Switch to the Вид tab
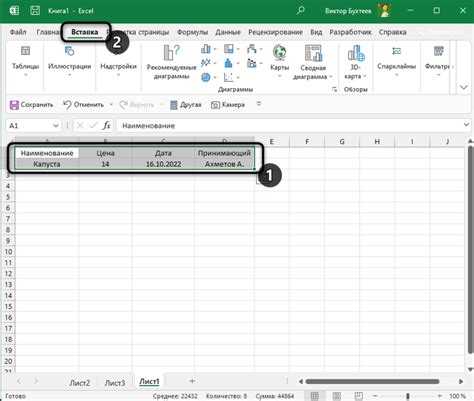This screenshot has width=474, height=401. coord(316,32)
